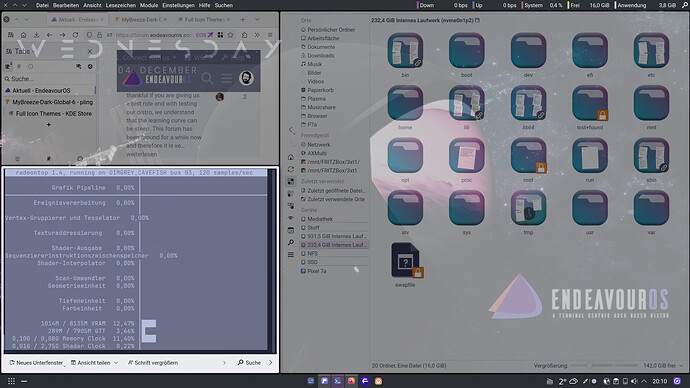Add new tab in Tabs sidebar
Screen dimensions: 690x388
49,125
